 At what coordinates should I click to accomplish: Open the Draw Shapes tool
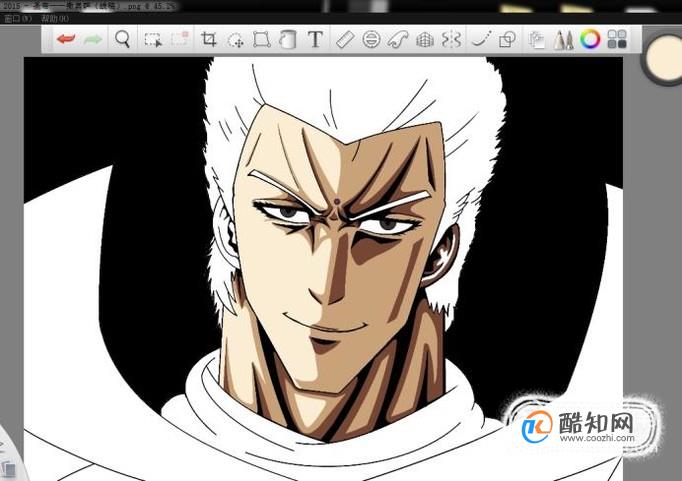coord(507,40)
